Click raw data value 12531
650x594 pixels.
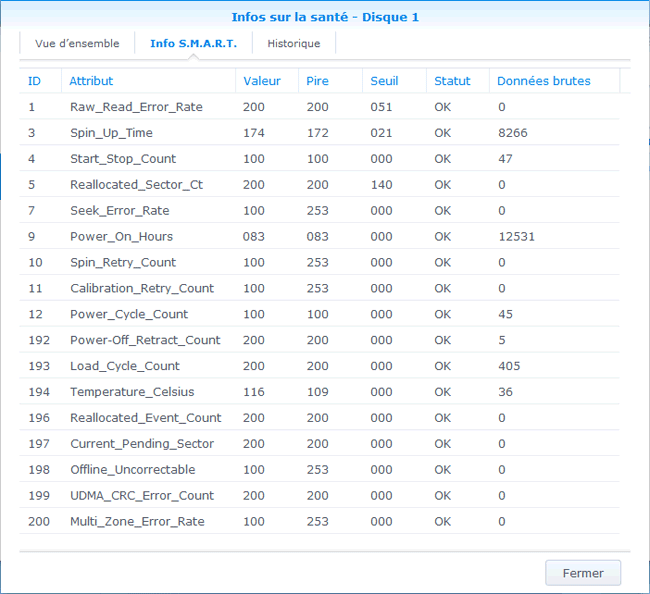(x=517, y=236)
